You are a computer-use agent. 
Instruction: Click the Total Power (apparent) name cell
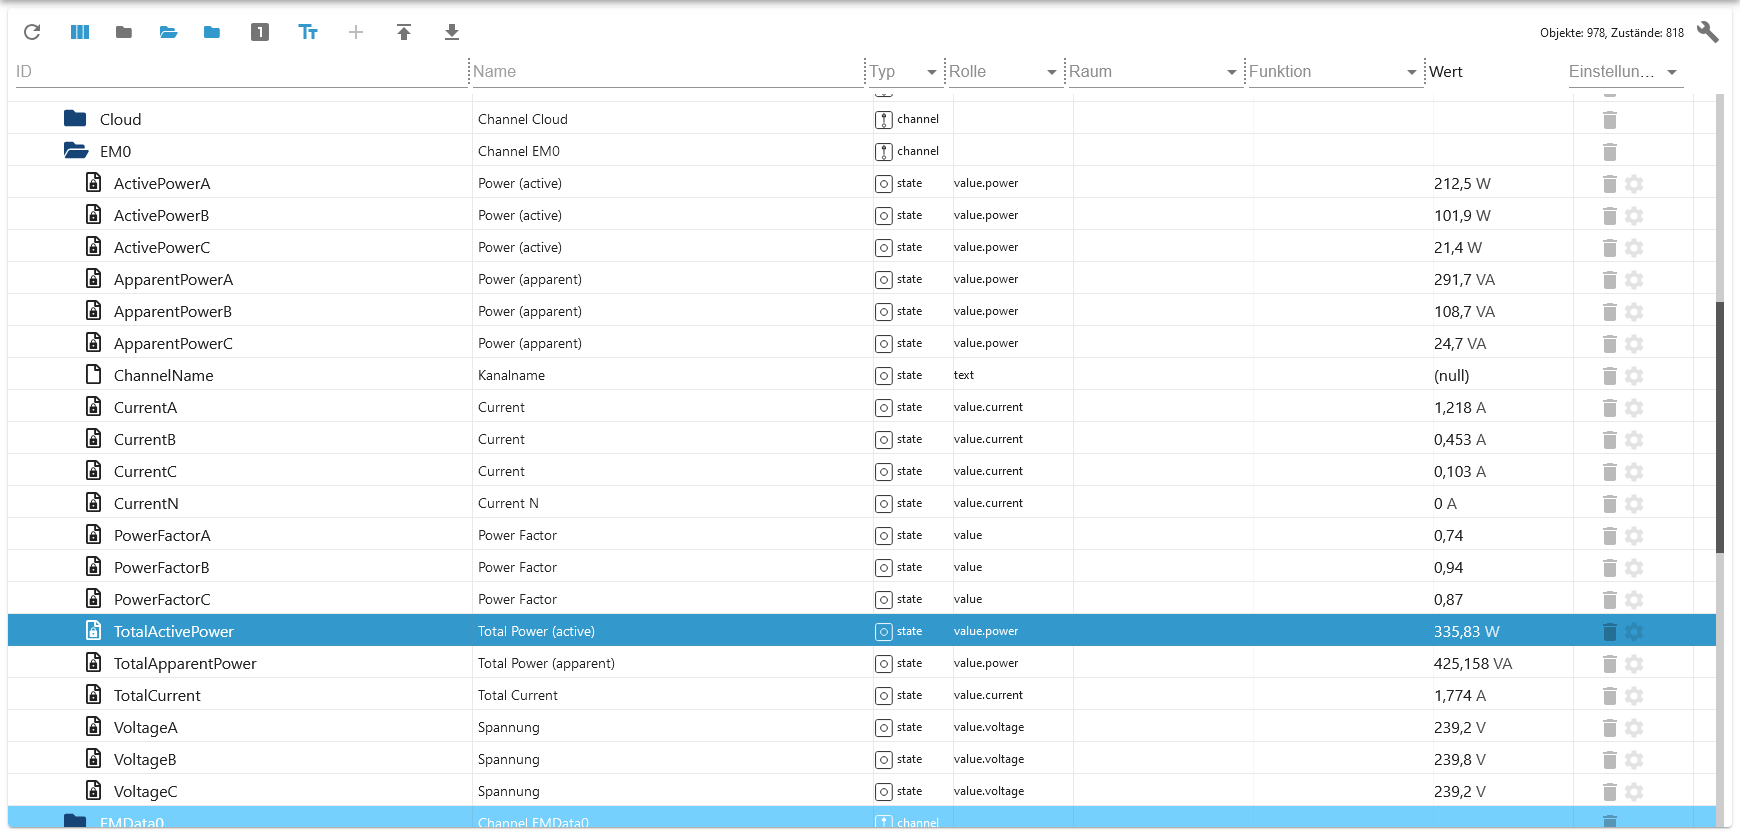(x=546, y=664)
